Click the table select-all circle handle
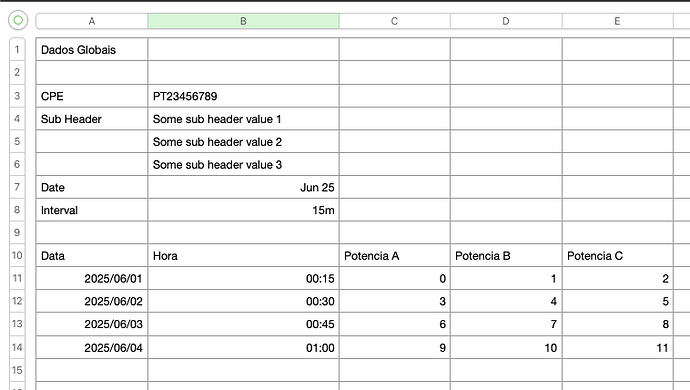Image resolution: width=690 pixels, height=390 pixels. tap(18, 20)
